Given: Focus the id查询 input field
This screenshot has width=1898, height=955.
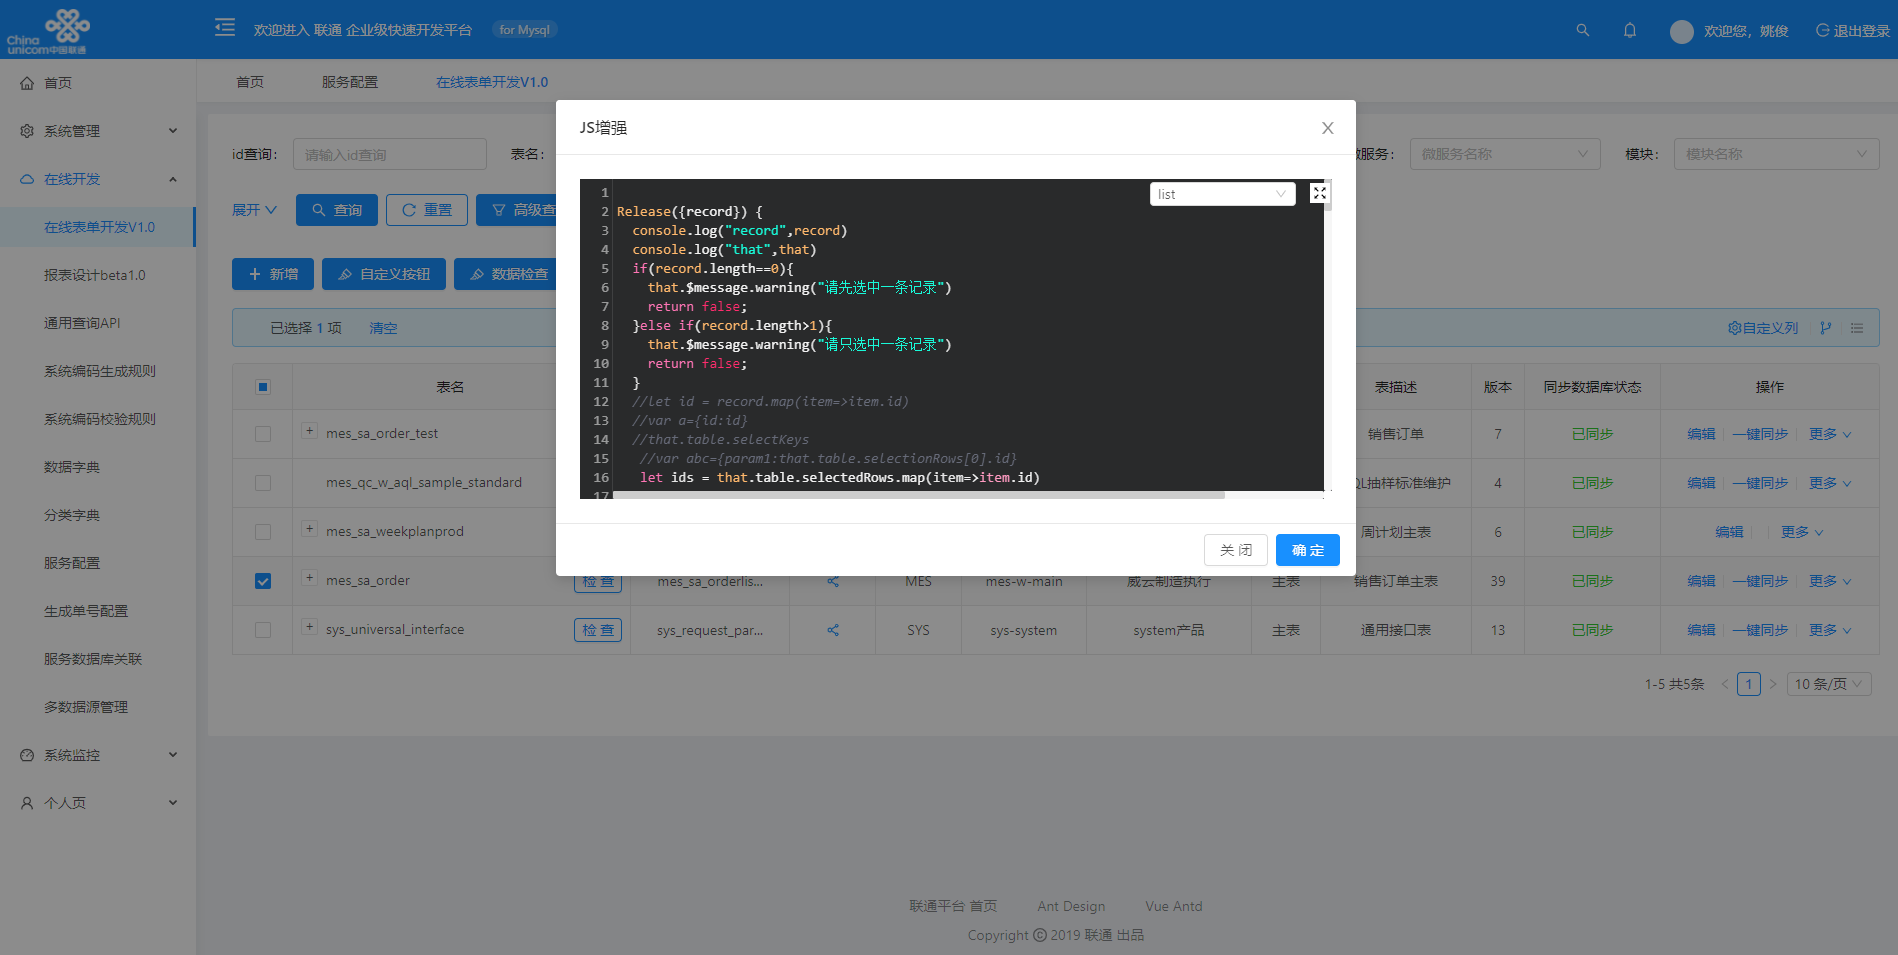Looking at the screenshot, I should (x=390, y=154).
